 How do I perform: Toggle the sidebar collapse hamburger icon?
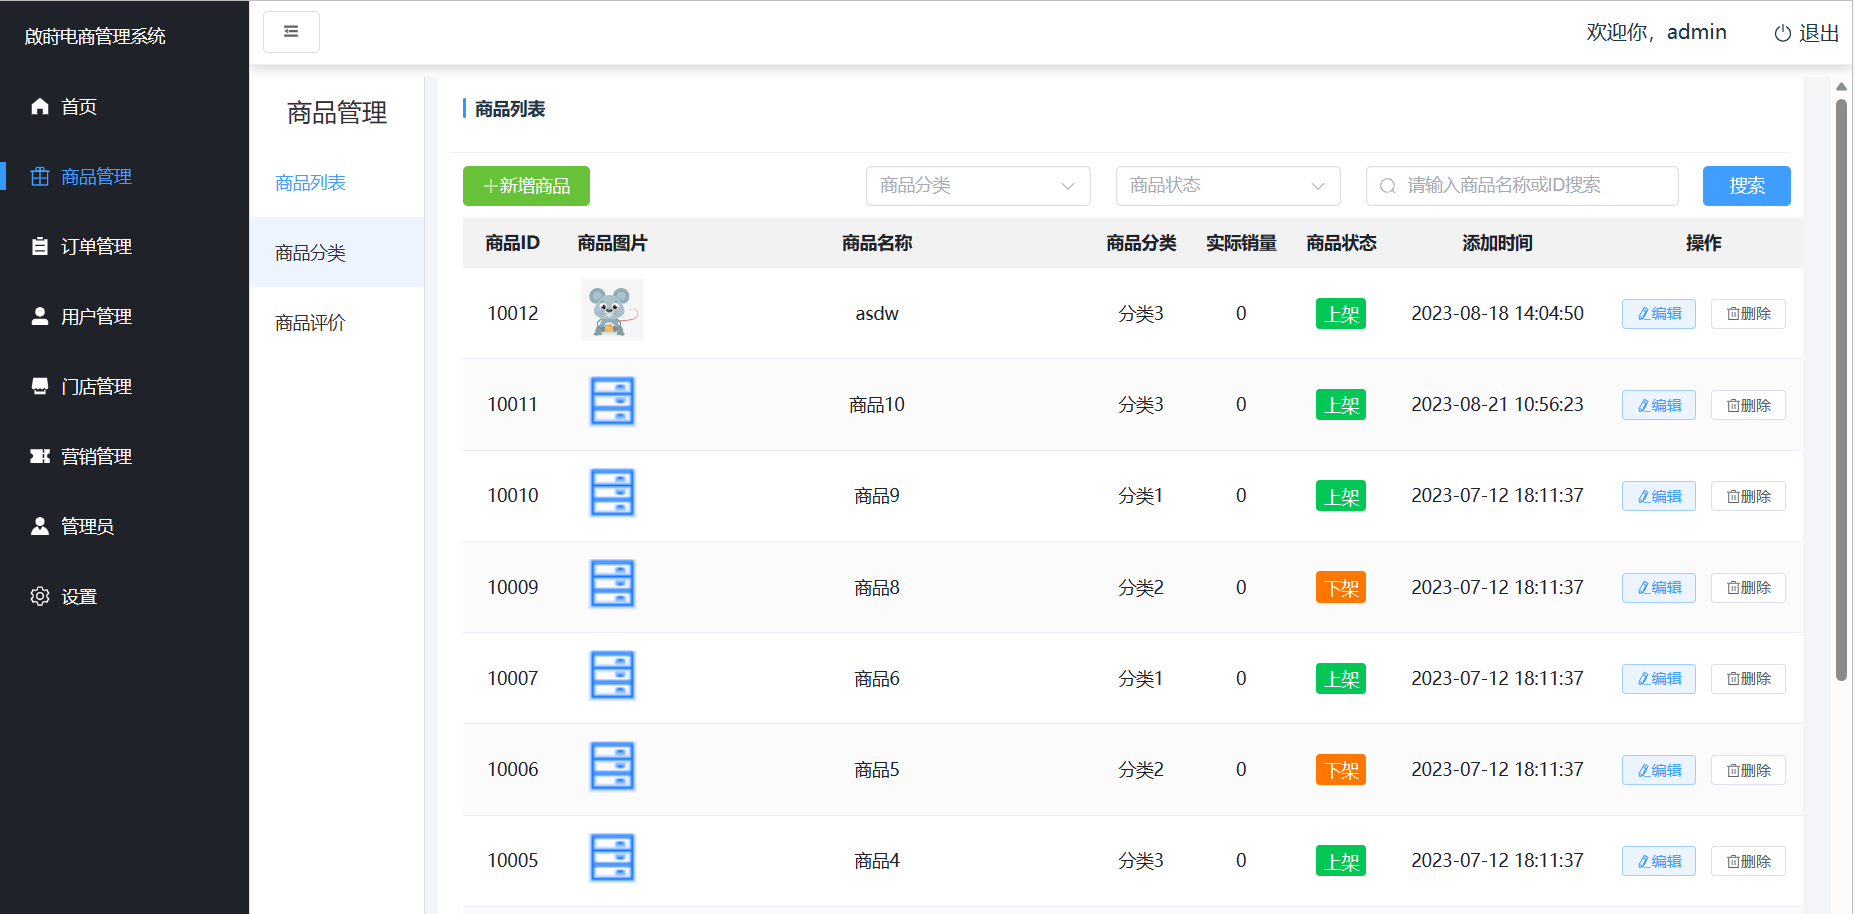click(x=291, y=32)
